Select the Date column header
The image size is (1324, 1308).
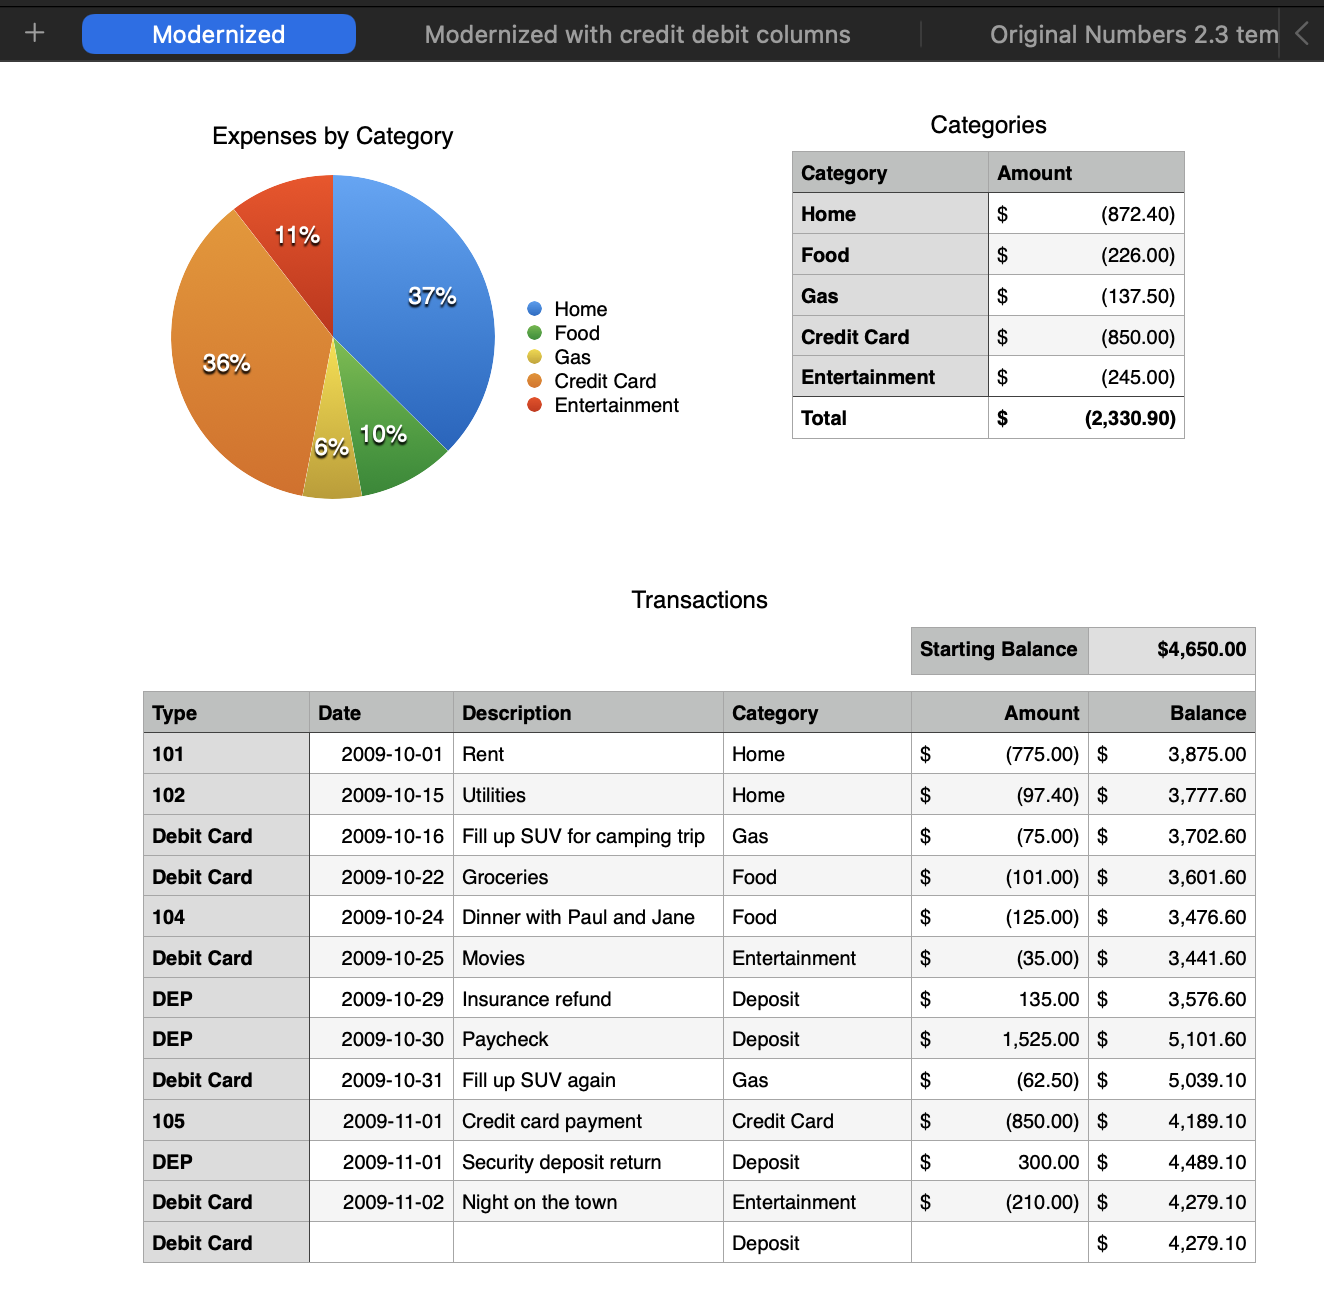tap(381, 713)
